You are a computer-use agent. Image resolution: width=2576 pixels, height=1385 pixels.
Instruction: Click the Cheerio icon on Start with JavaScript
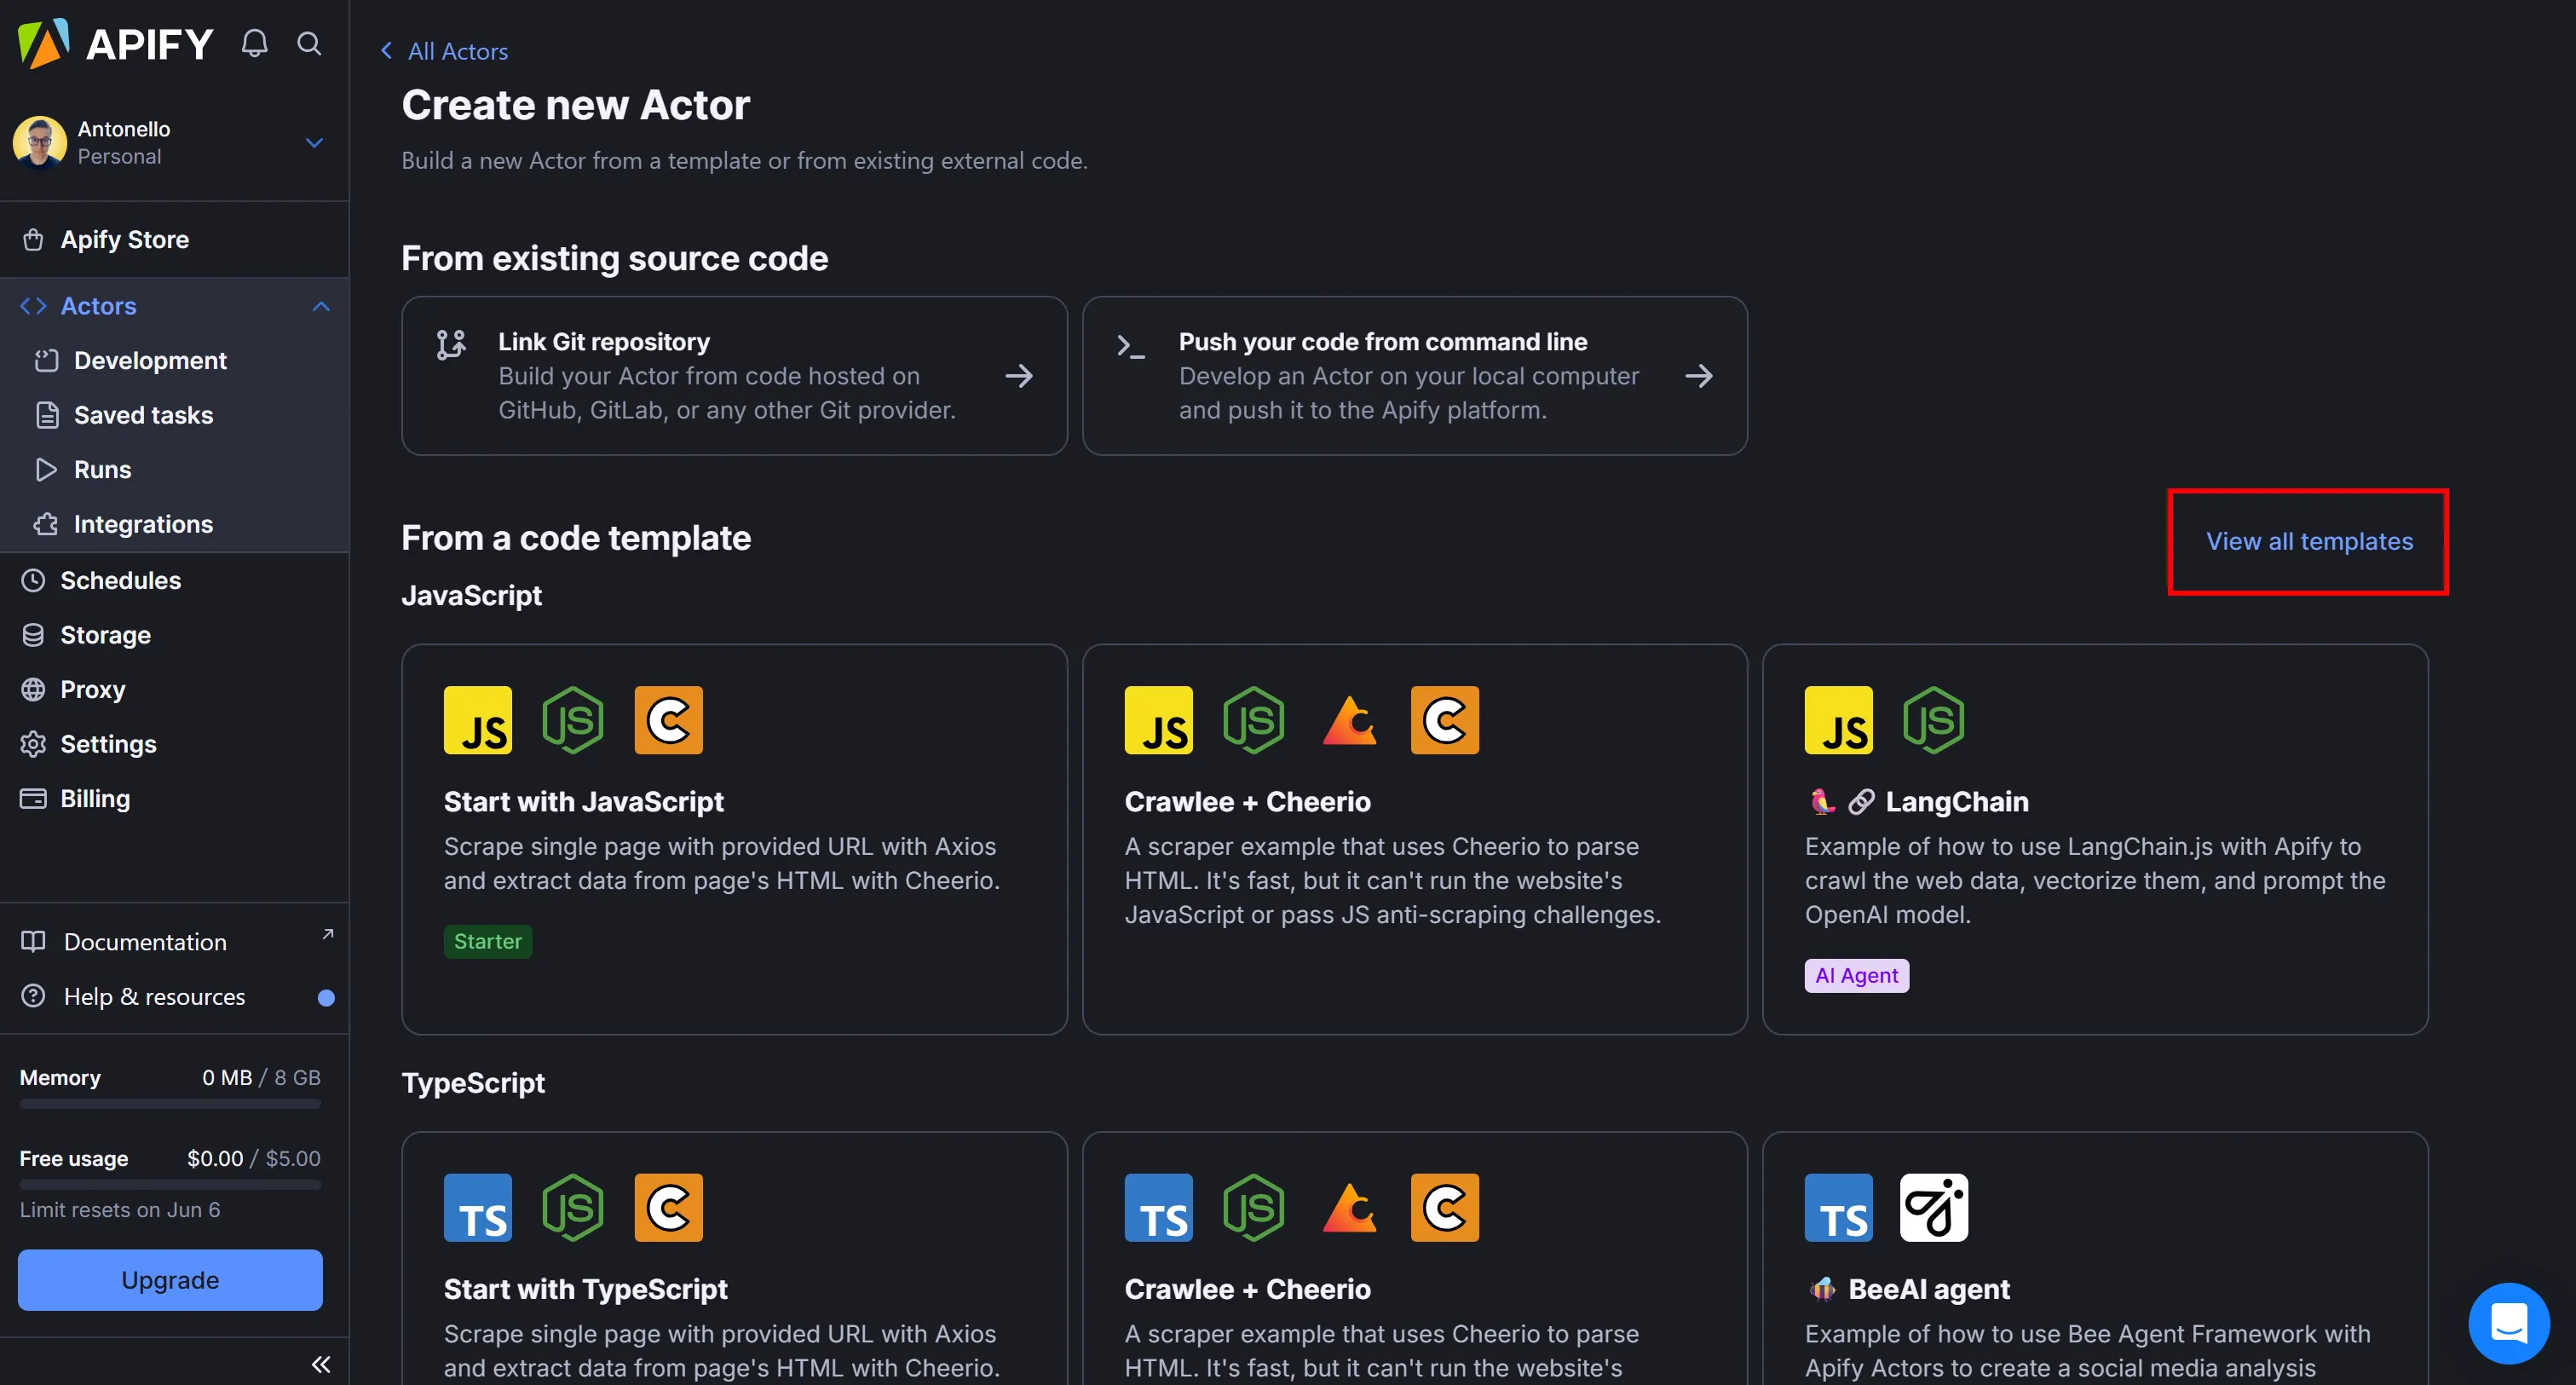click(x=668, y=720)
